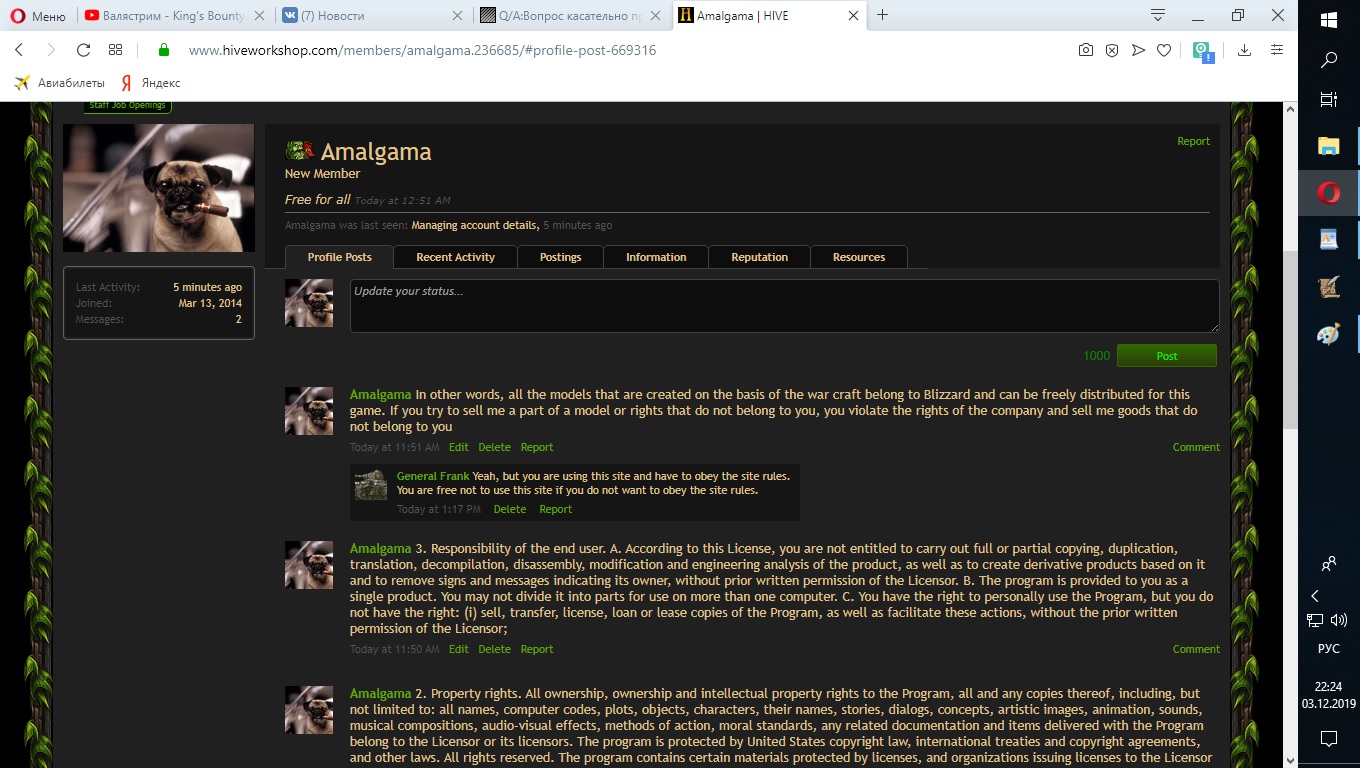The height and width of the screenshot is (768, 1360).
Task: Switch the РУС input language
Action: coord(1329,648)
